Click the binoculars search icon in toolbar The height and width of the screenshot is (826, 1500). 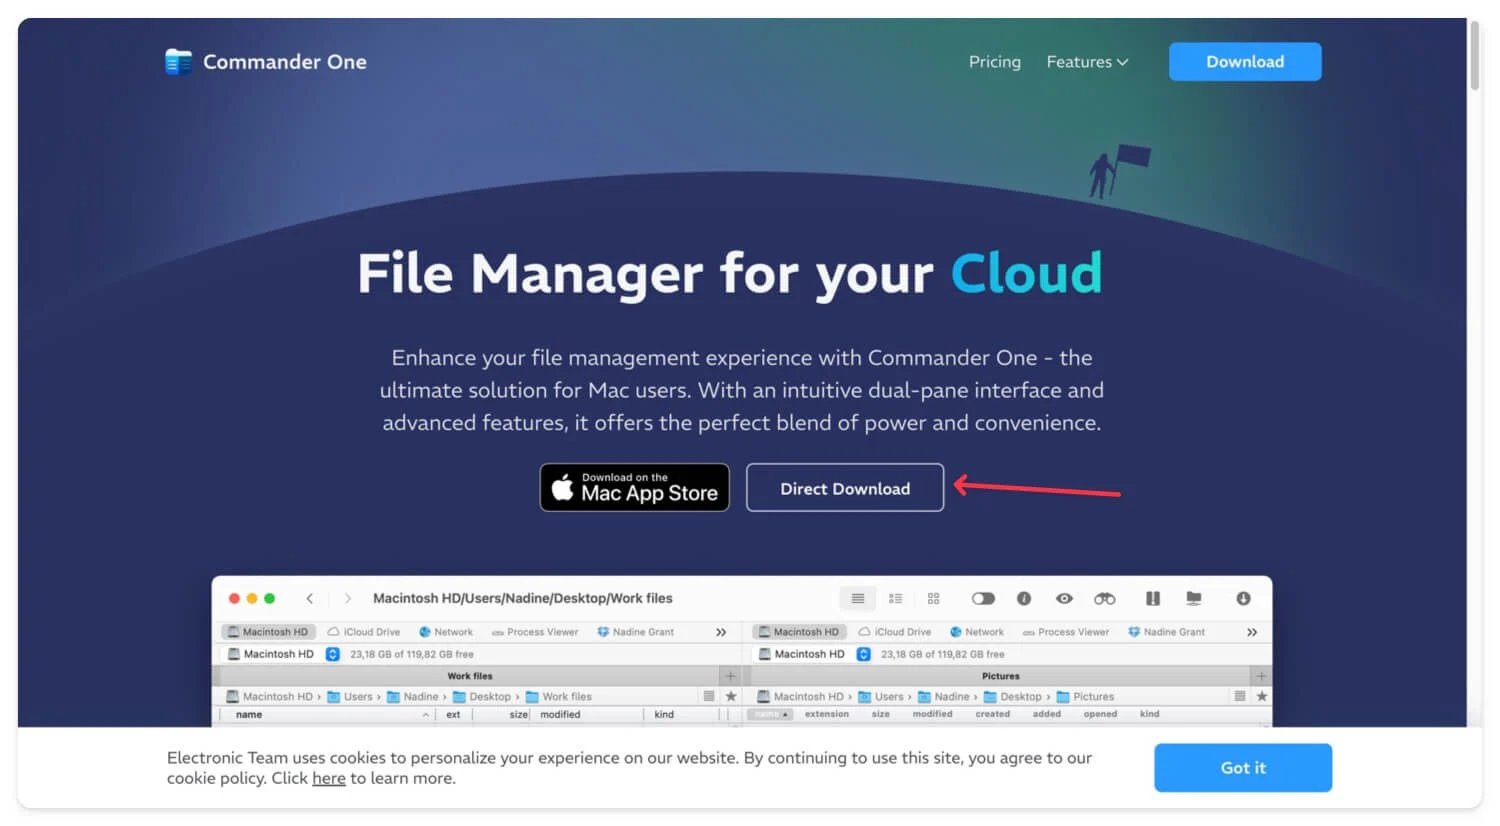coord(1104,598)
